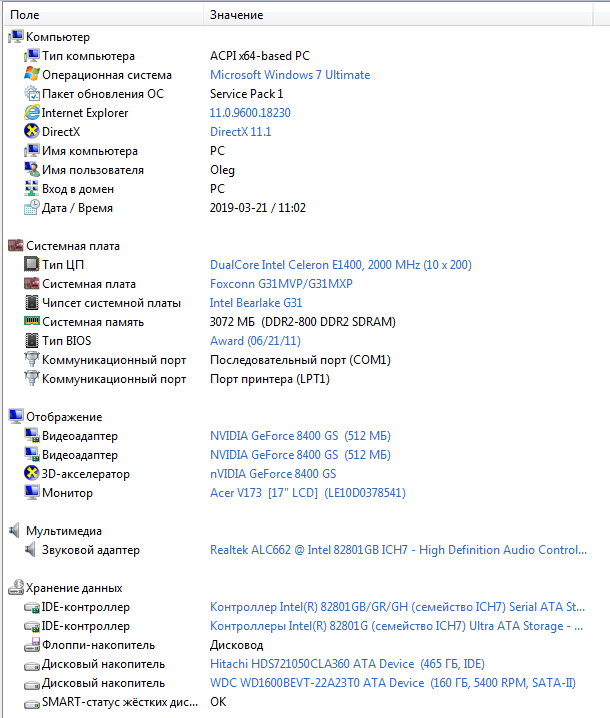
Task: Open the Realtek ALC662 audio link
Action: pyautogui.click(x=398, y=549)
